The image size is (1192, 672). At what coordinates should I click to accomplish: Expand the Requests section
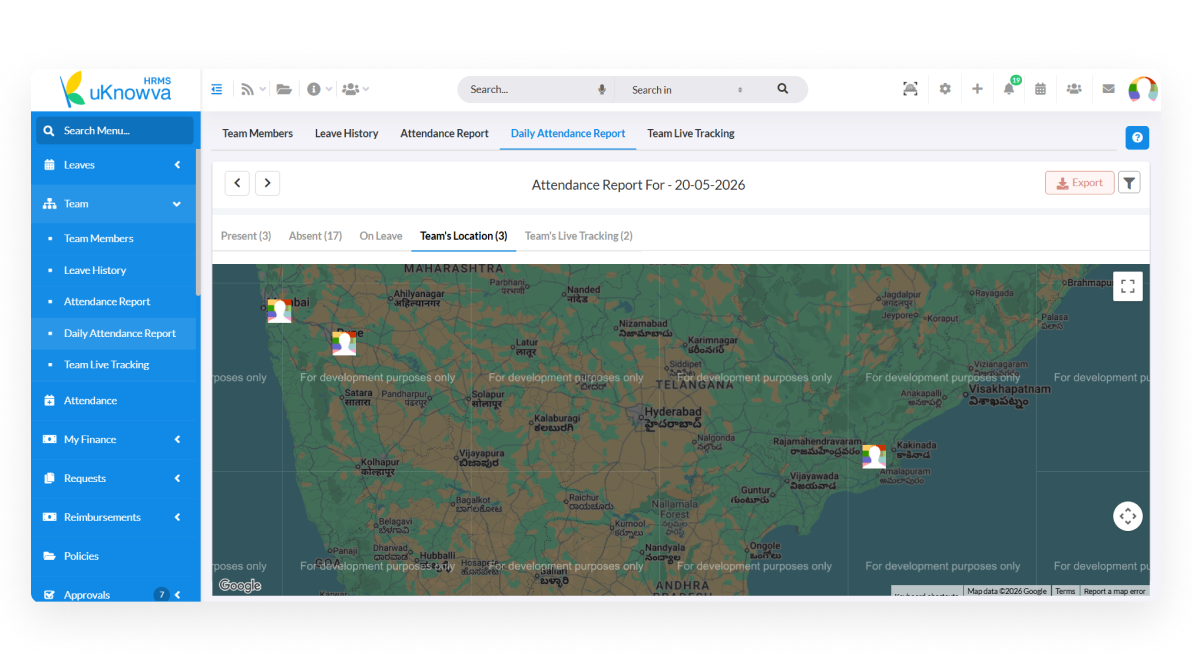[x=113, y=478]
